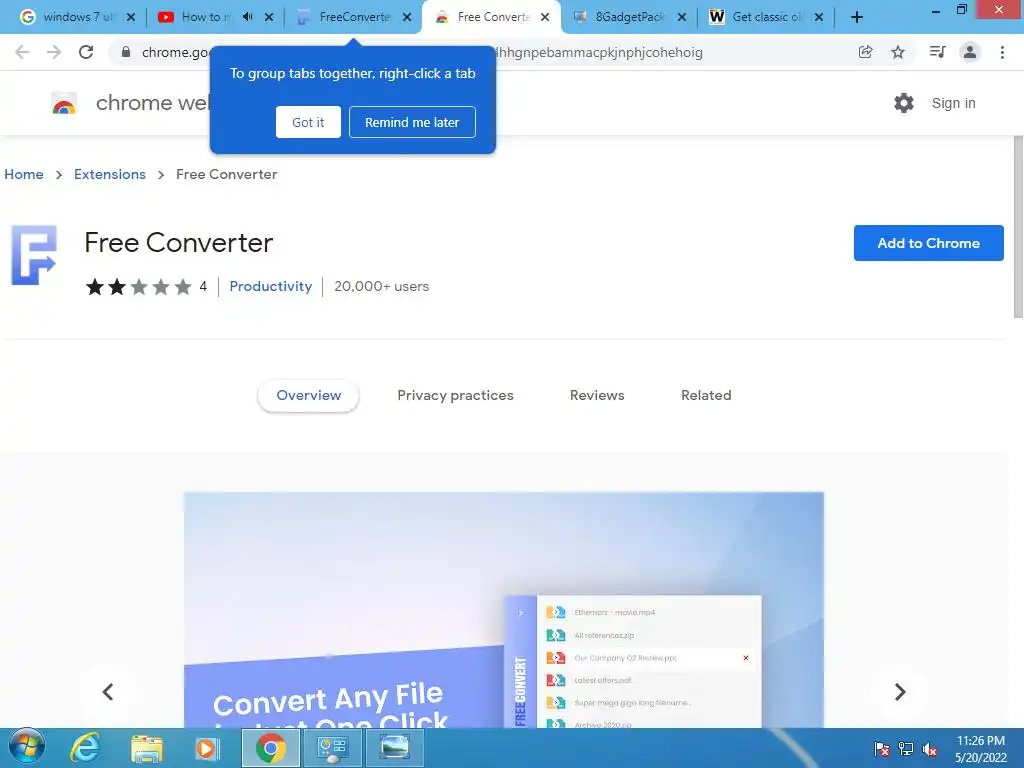The height and width of the screenshot is (768, 1024).
Task: Click Add to Chrome button
Action: click(x=928, y=243)
